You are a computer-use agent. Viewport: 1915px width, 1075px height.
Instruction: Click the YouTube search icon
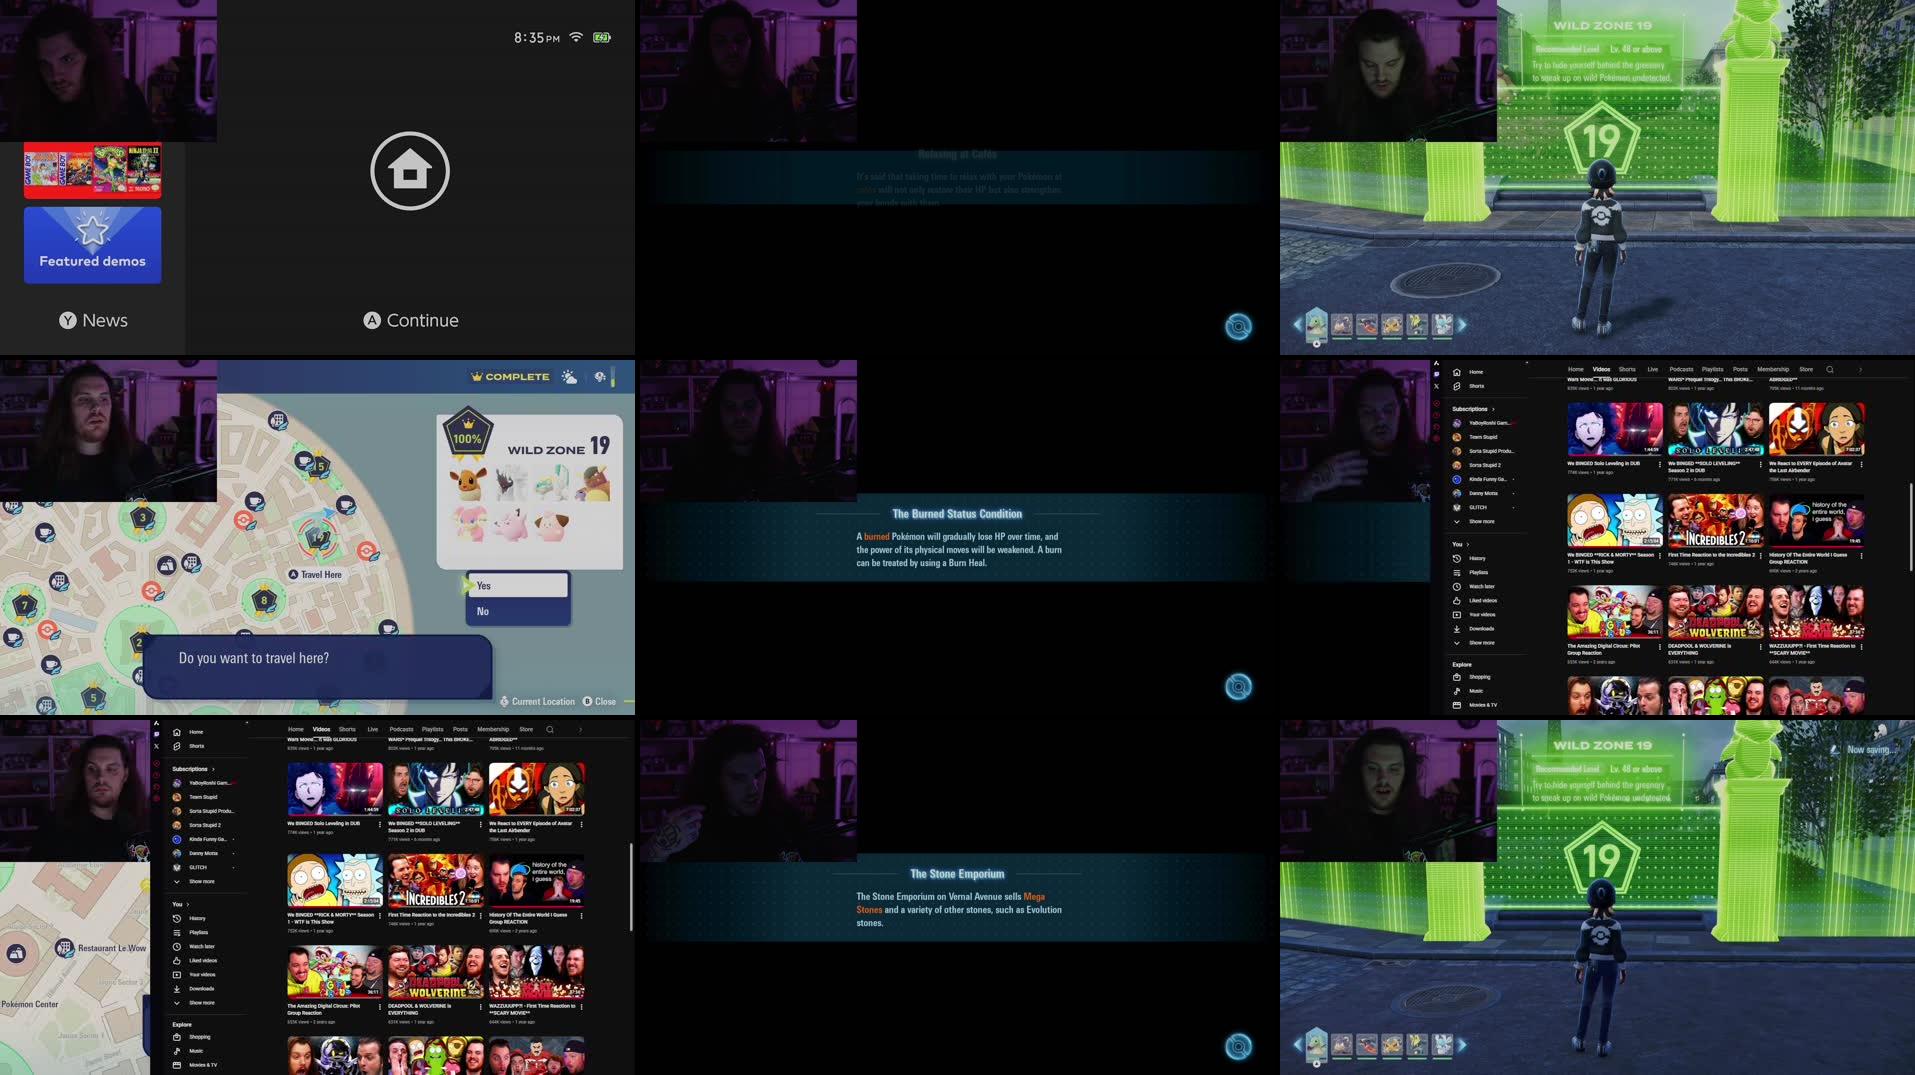tap(549, 729)
